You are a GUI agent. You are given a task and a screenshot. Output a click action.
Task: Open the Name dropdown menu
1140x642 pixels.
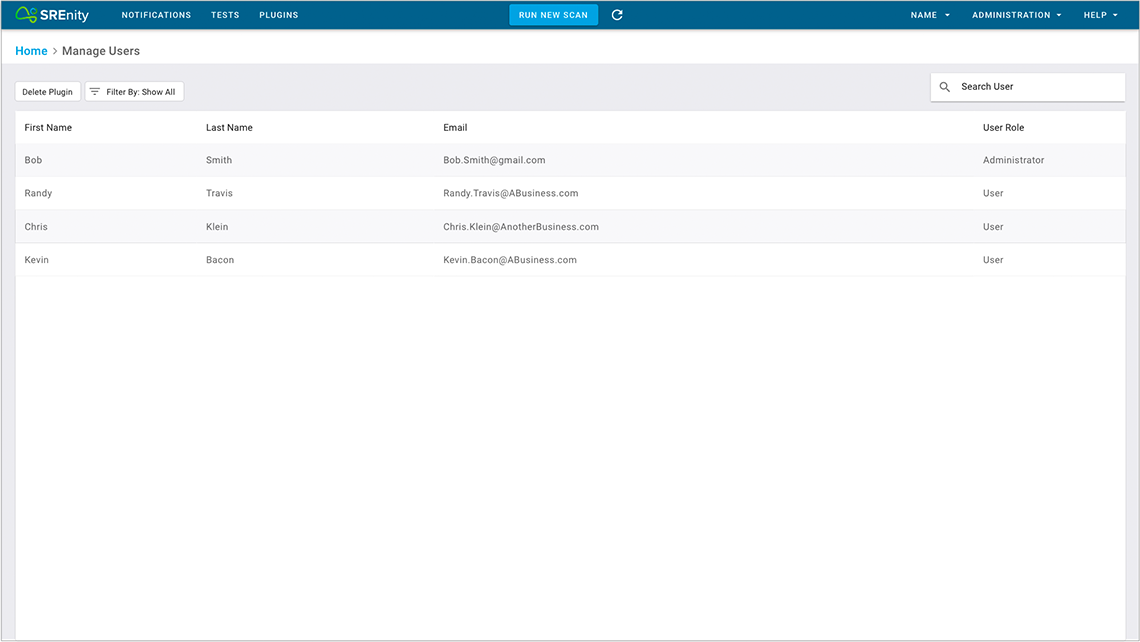point(930,15)
